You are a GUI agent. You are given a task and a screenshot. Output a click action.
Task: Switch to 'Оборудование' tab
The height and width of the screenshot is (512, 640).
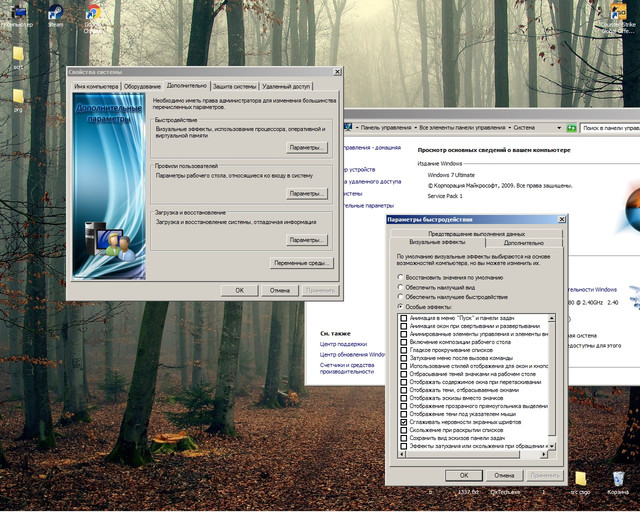pyautogui.click(x=142, y=87)
